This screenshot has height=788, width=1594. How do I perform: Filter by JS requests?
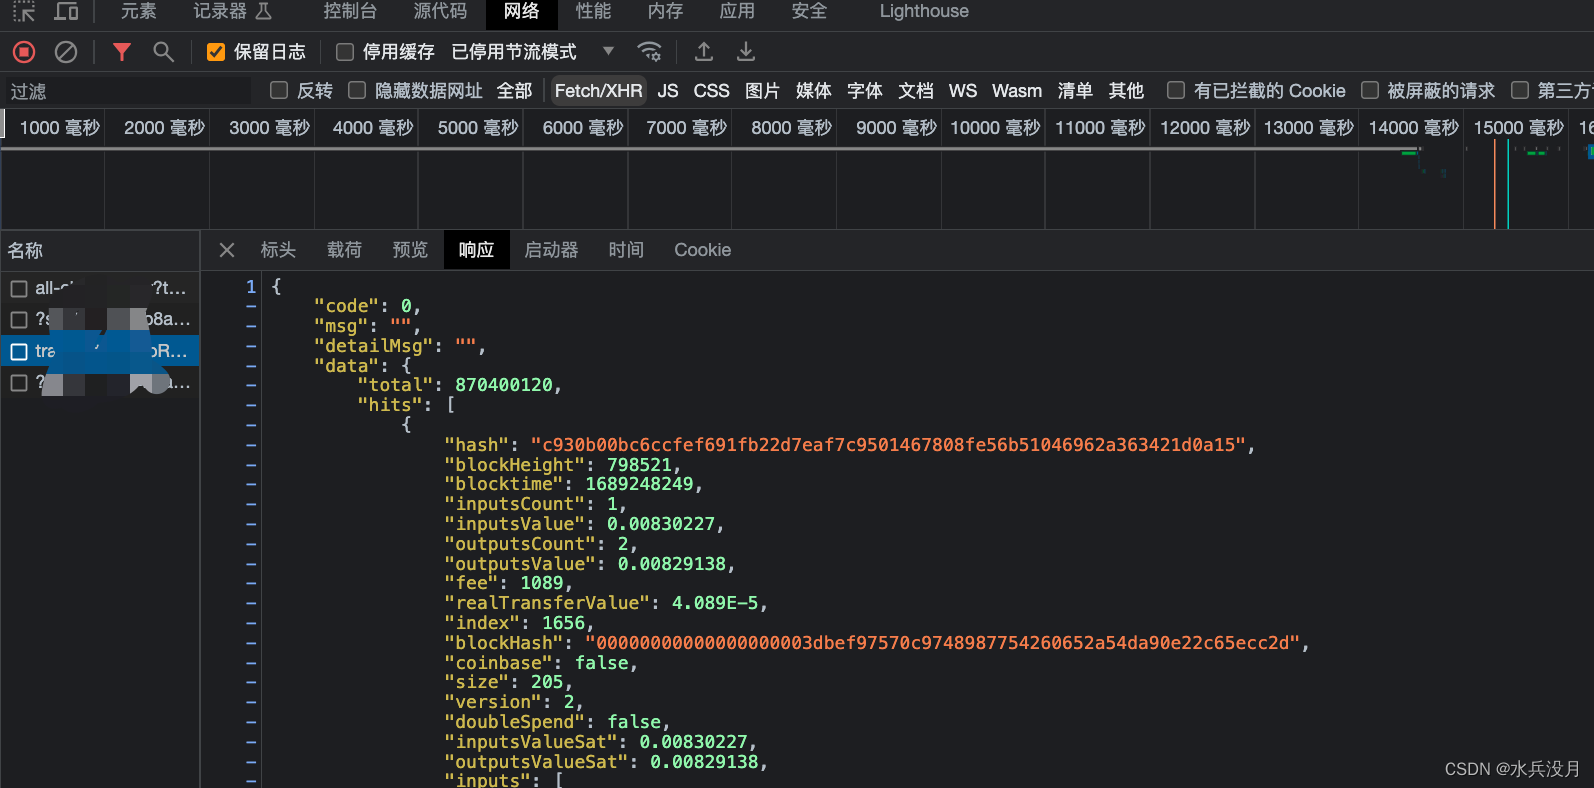point(668,90)
